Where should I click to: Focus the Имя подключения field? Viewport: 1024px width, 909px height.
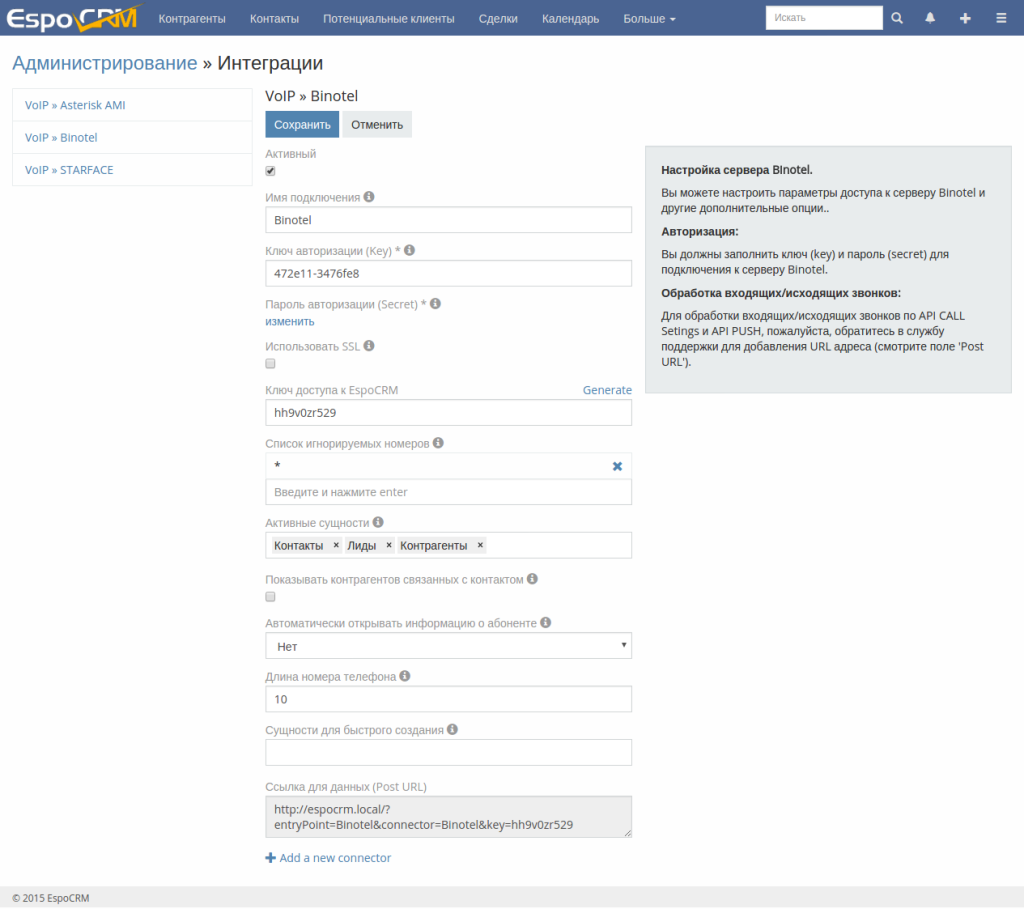click(449, 220)
